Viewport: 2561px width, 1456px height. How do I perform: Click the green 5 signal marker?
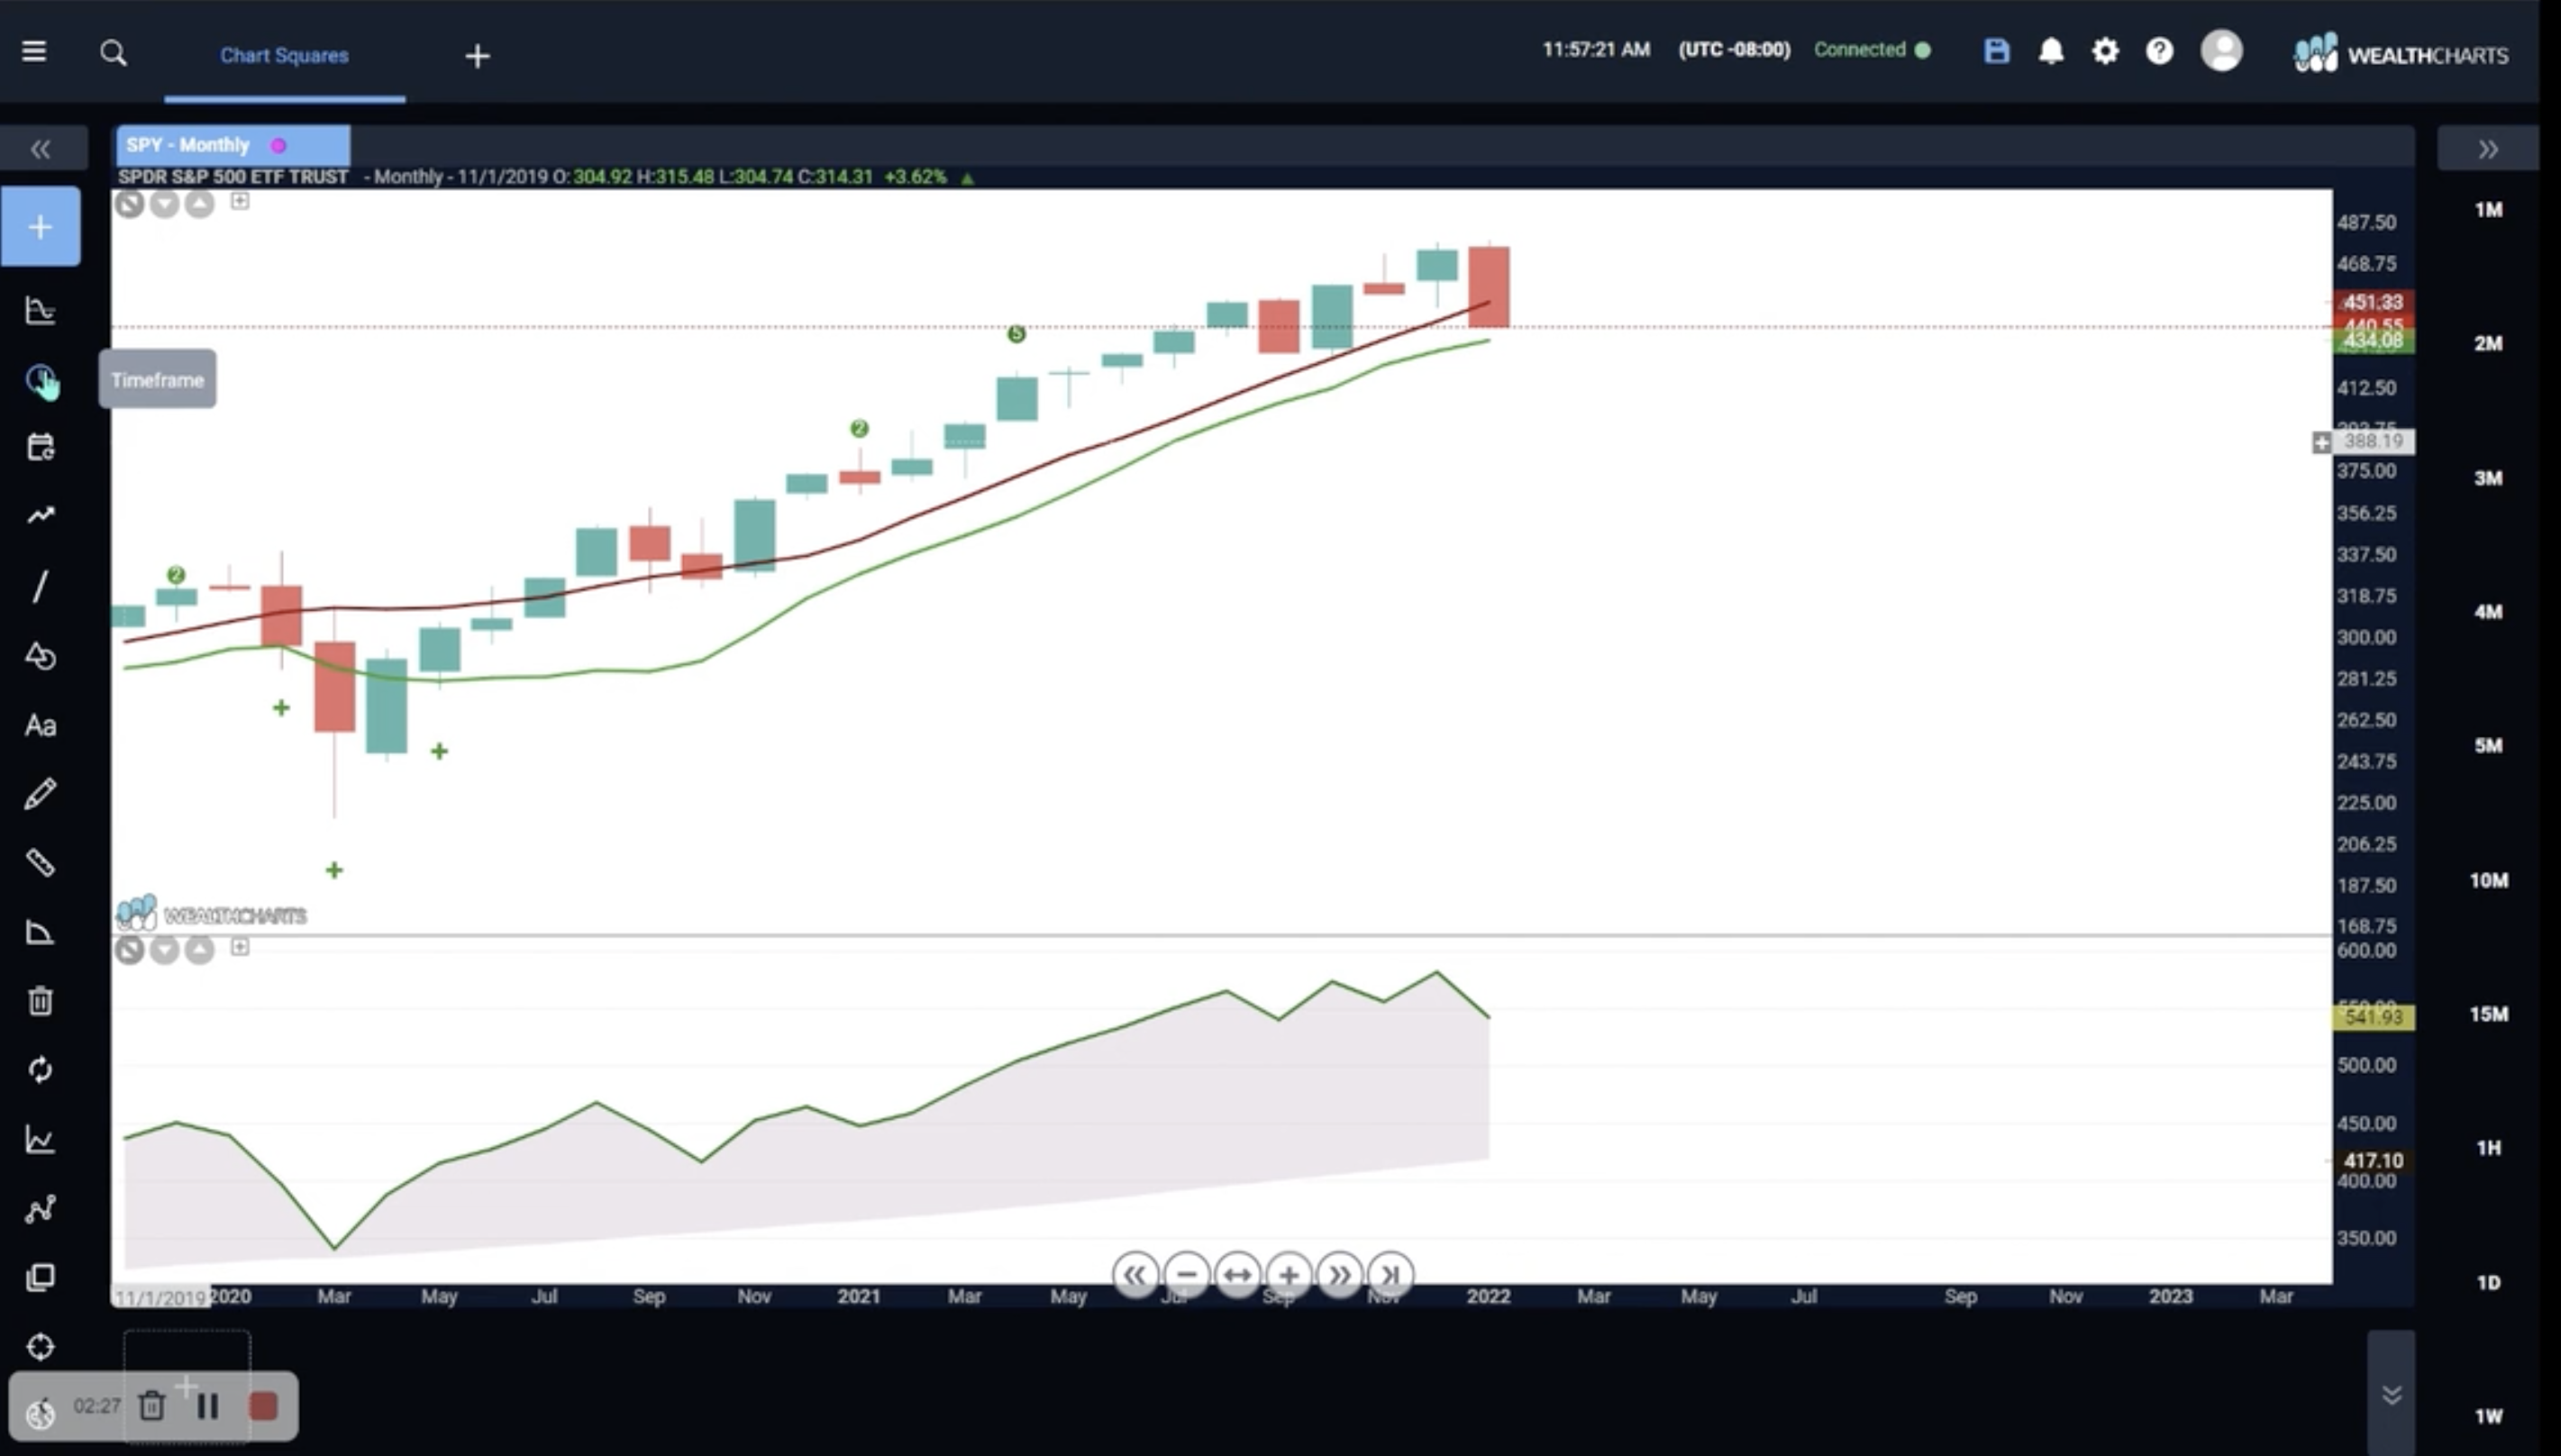tap(1016, 334)
